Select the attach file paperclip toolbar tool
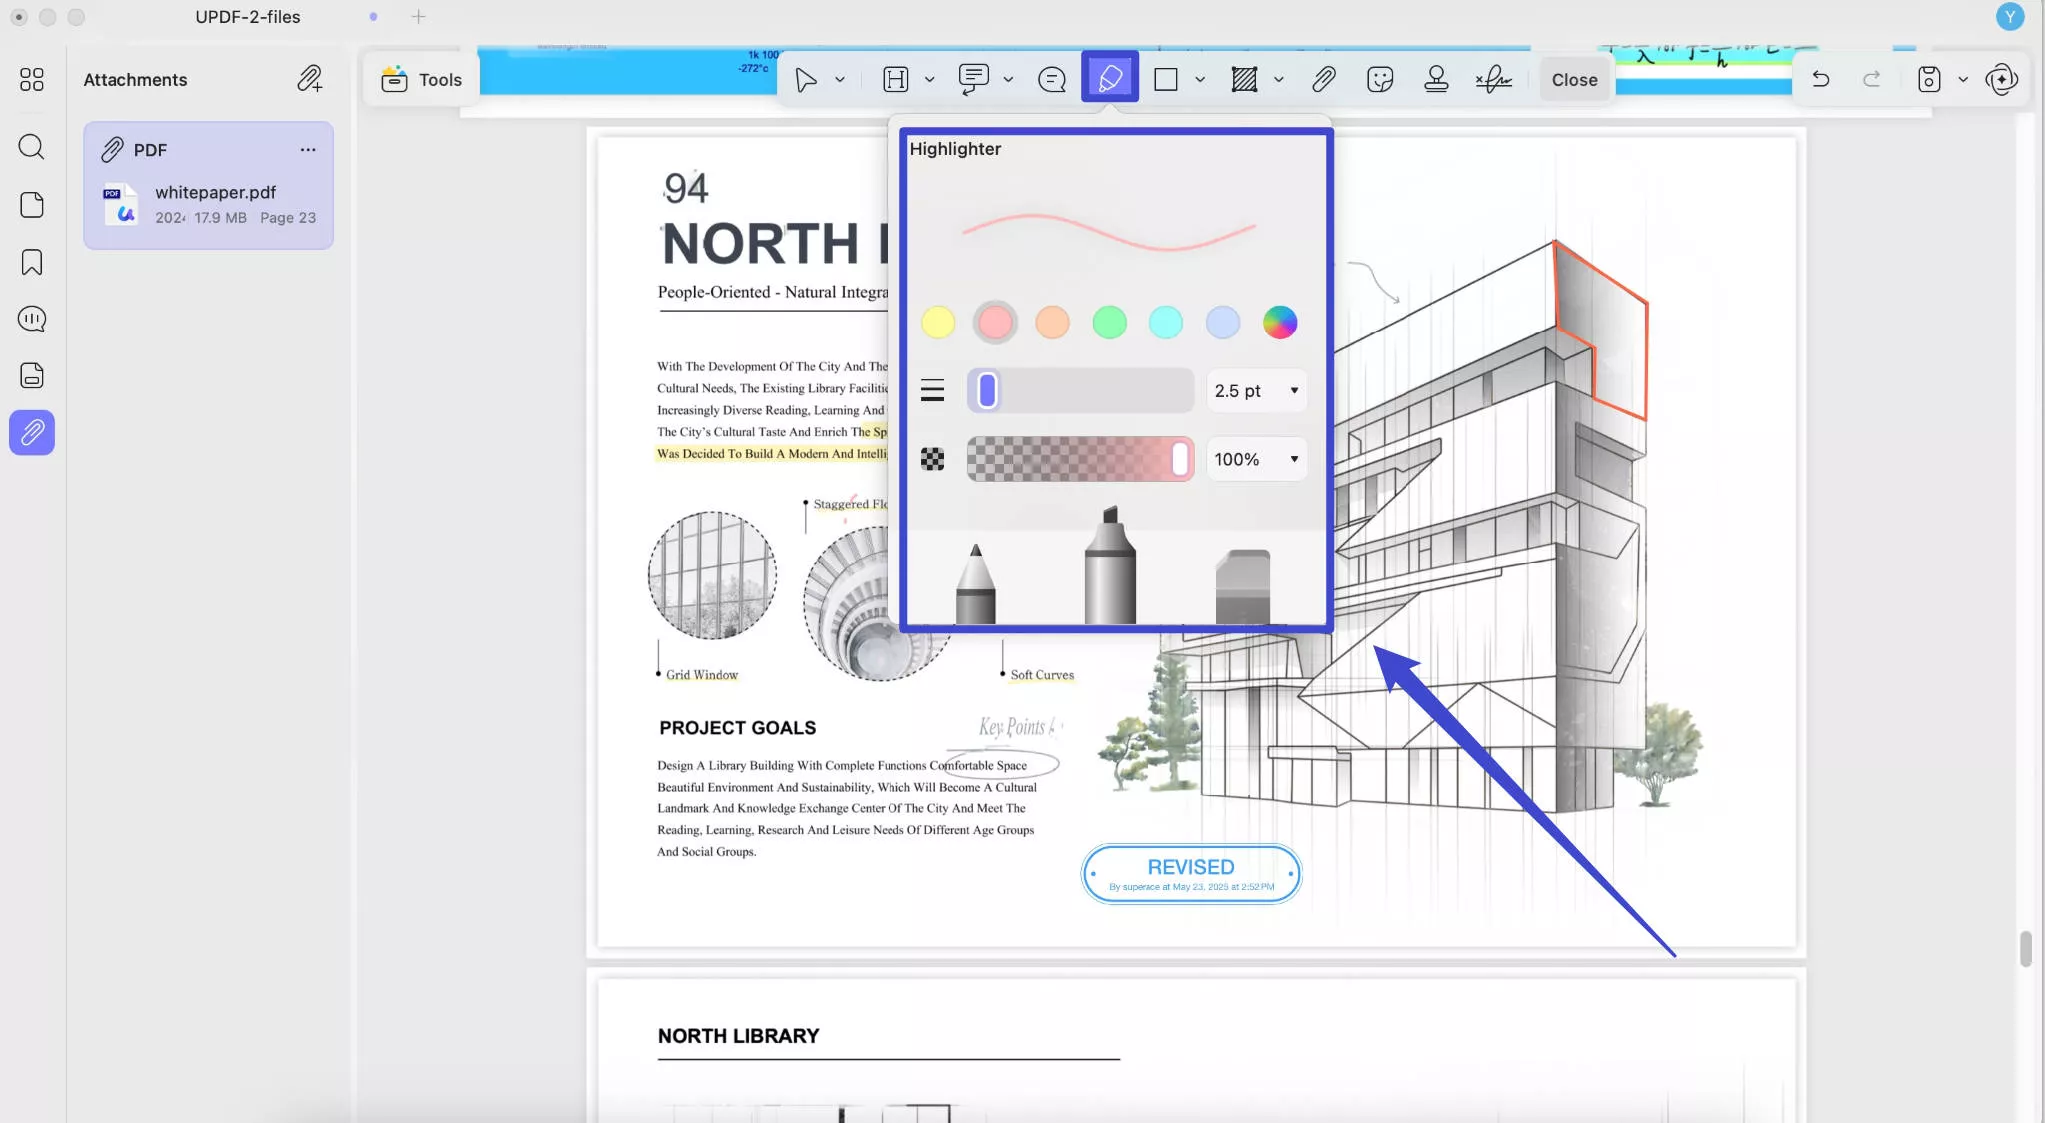The image size is (2045, 1123). [1324, 79]
